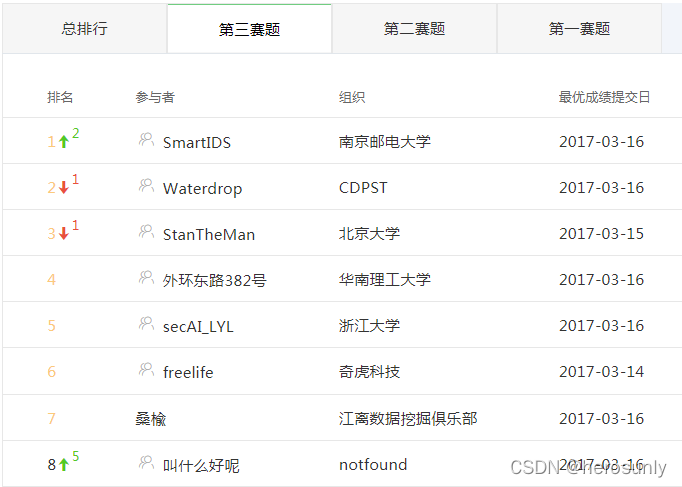
Task: Click rank number 7
Action: [x=51, y=419]
